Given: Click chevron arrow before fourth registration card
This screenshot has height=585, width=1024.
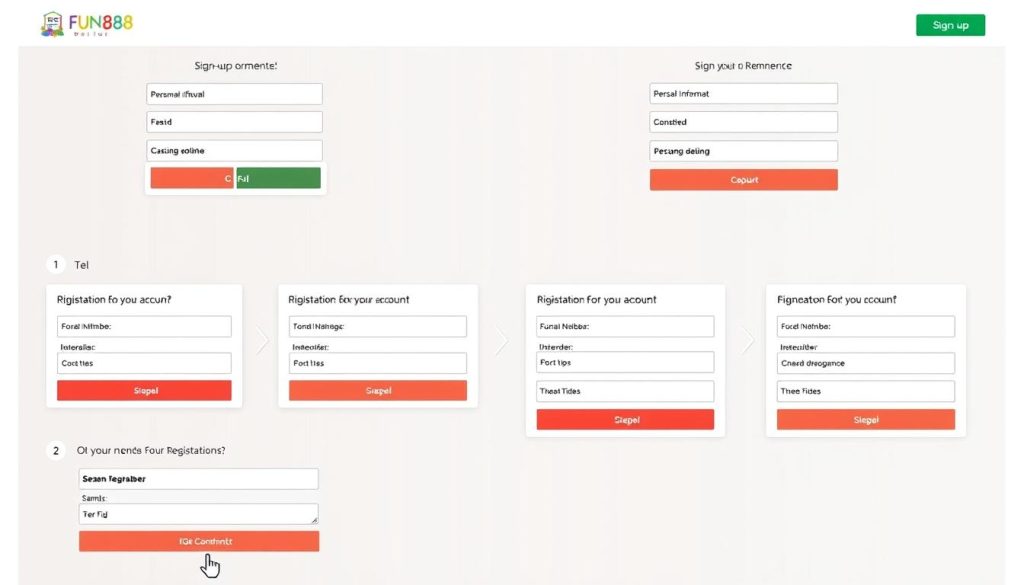Looking at the screenshot, I should click(748, 340).
